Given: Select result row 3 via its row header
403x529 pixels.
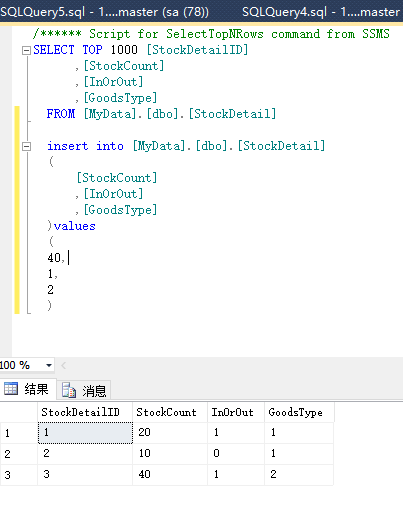Looking at the screenshot, I should point(19,475).
